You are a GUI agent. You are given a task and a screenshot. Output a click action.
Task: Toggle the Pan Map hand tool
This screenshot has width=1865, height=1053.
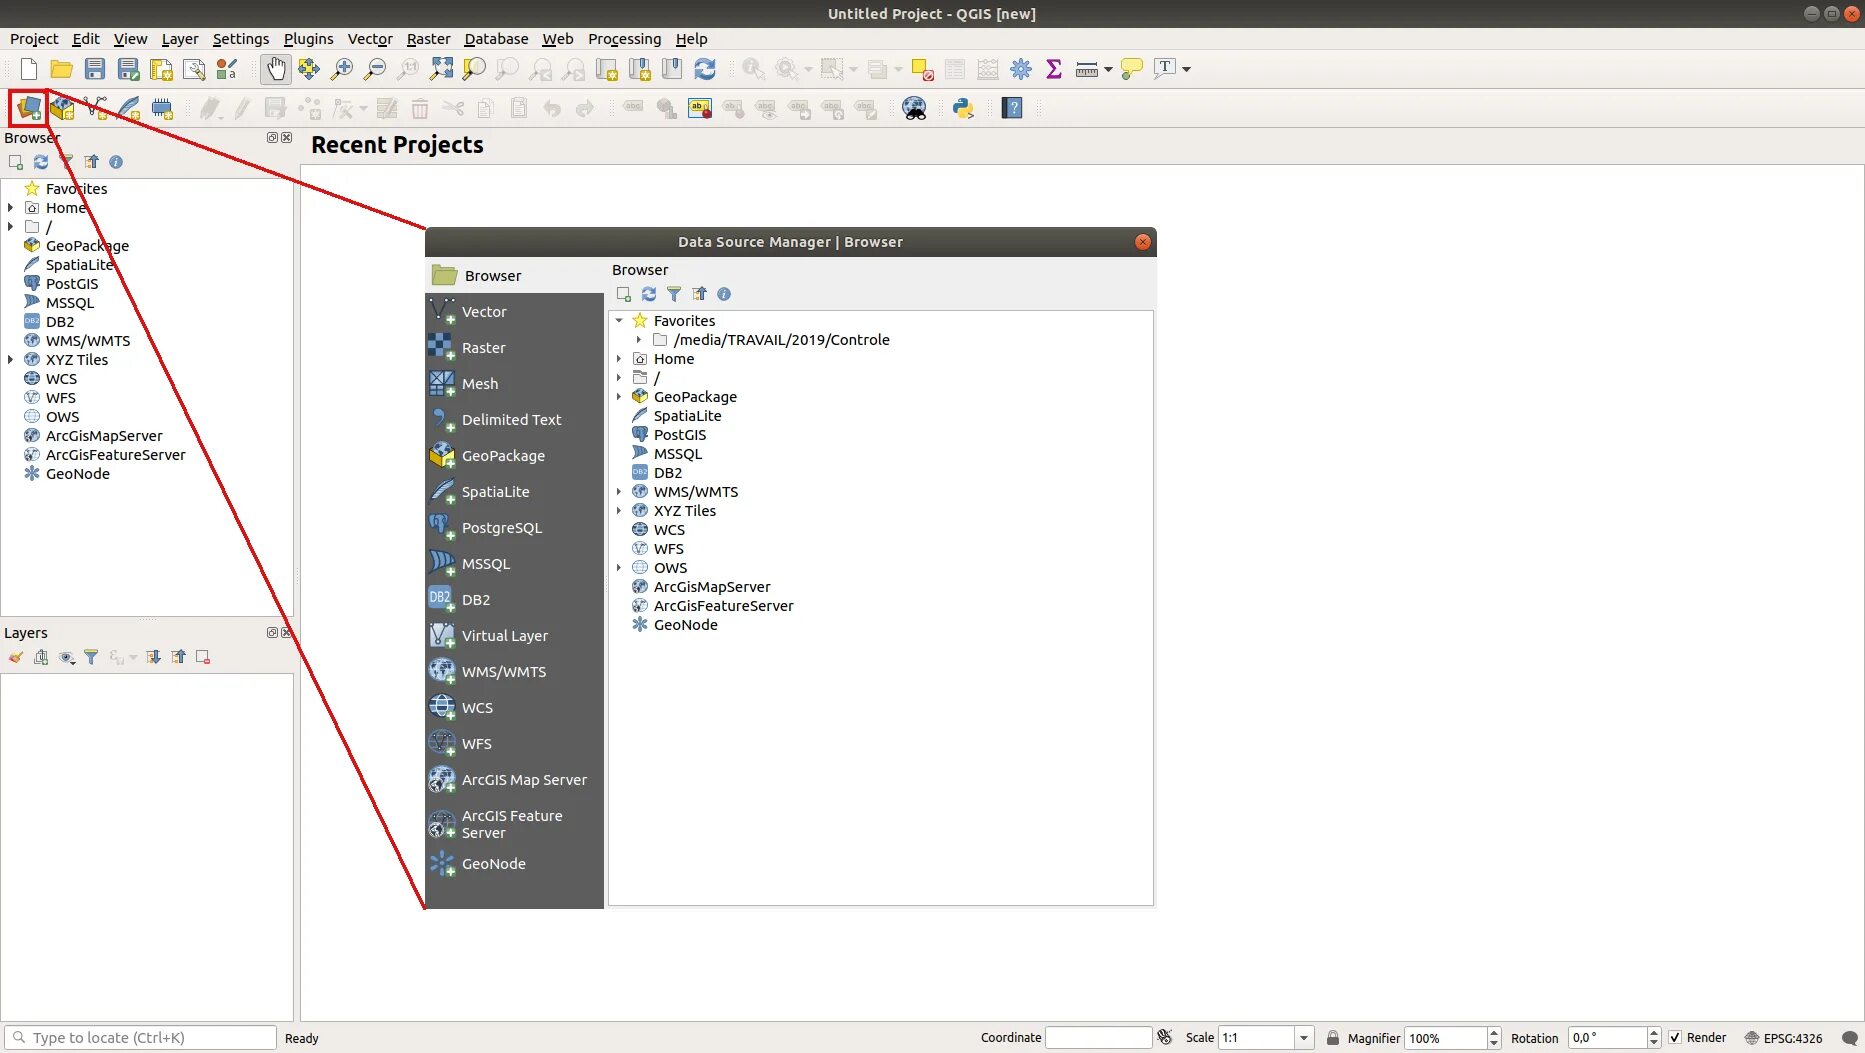(275, 69)
